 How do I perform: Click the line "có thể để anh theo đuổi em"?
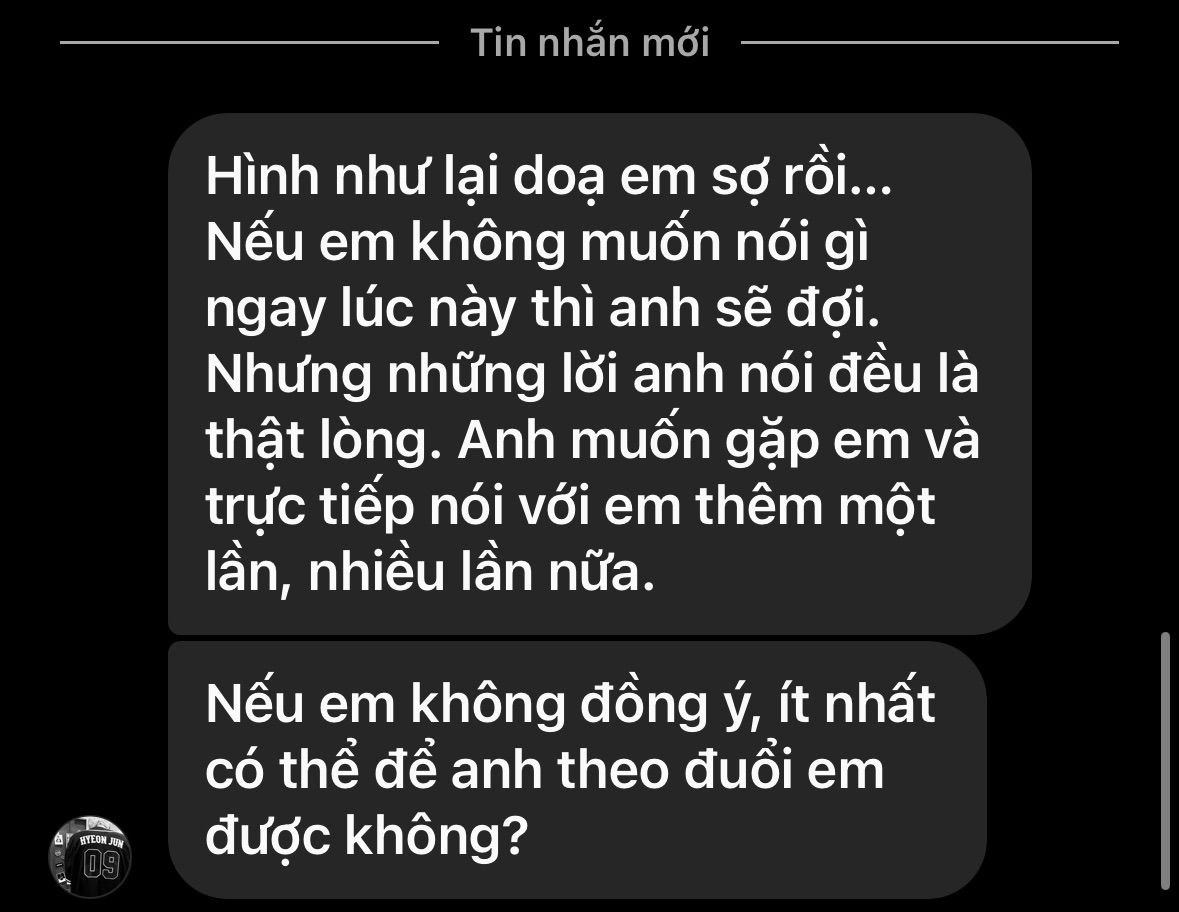(x=544, y=770)
